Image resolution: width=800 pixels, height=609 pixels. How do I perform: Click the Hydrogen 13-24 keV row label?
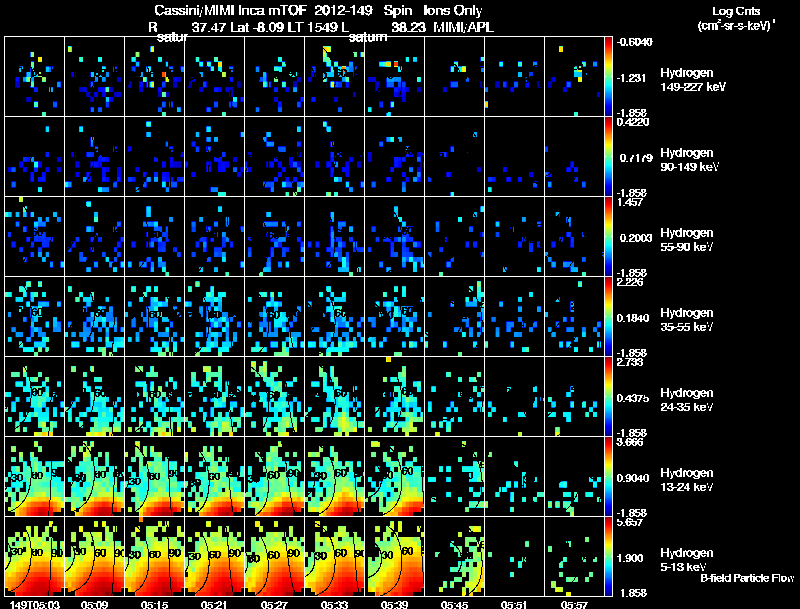tap(687, 480)
